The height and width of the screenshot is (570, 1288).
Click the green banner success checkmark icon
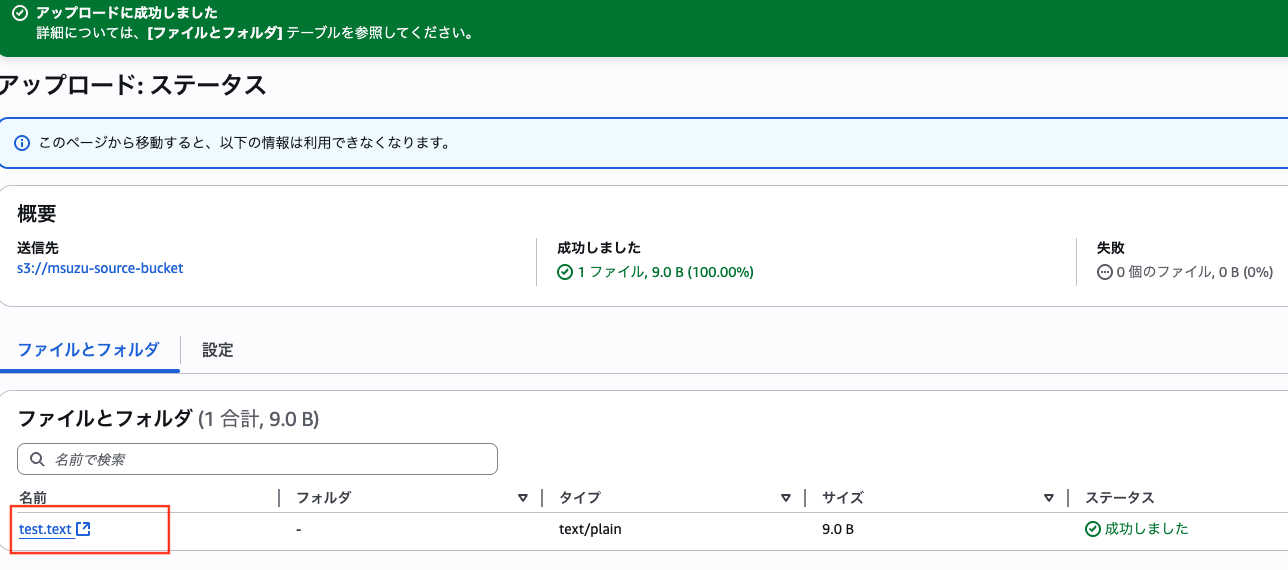pos(19,14)
